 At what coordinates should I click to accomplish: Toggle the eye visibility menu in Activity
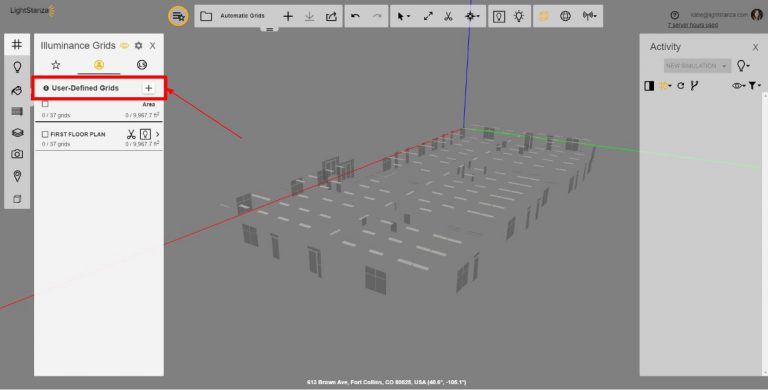pyautogui.click(x=739, y=86)
